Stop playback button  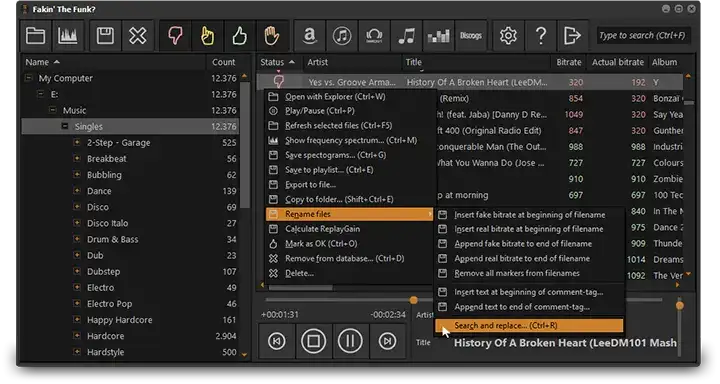coord(314,341)
